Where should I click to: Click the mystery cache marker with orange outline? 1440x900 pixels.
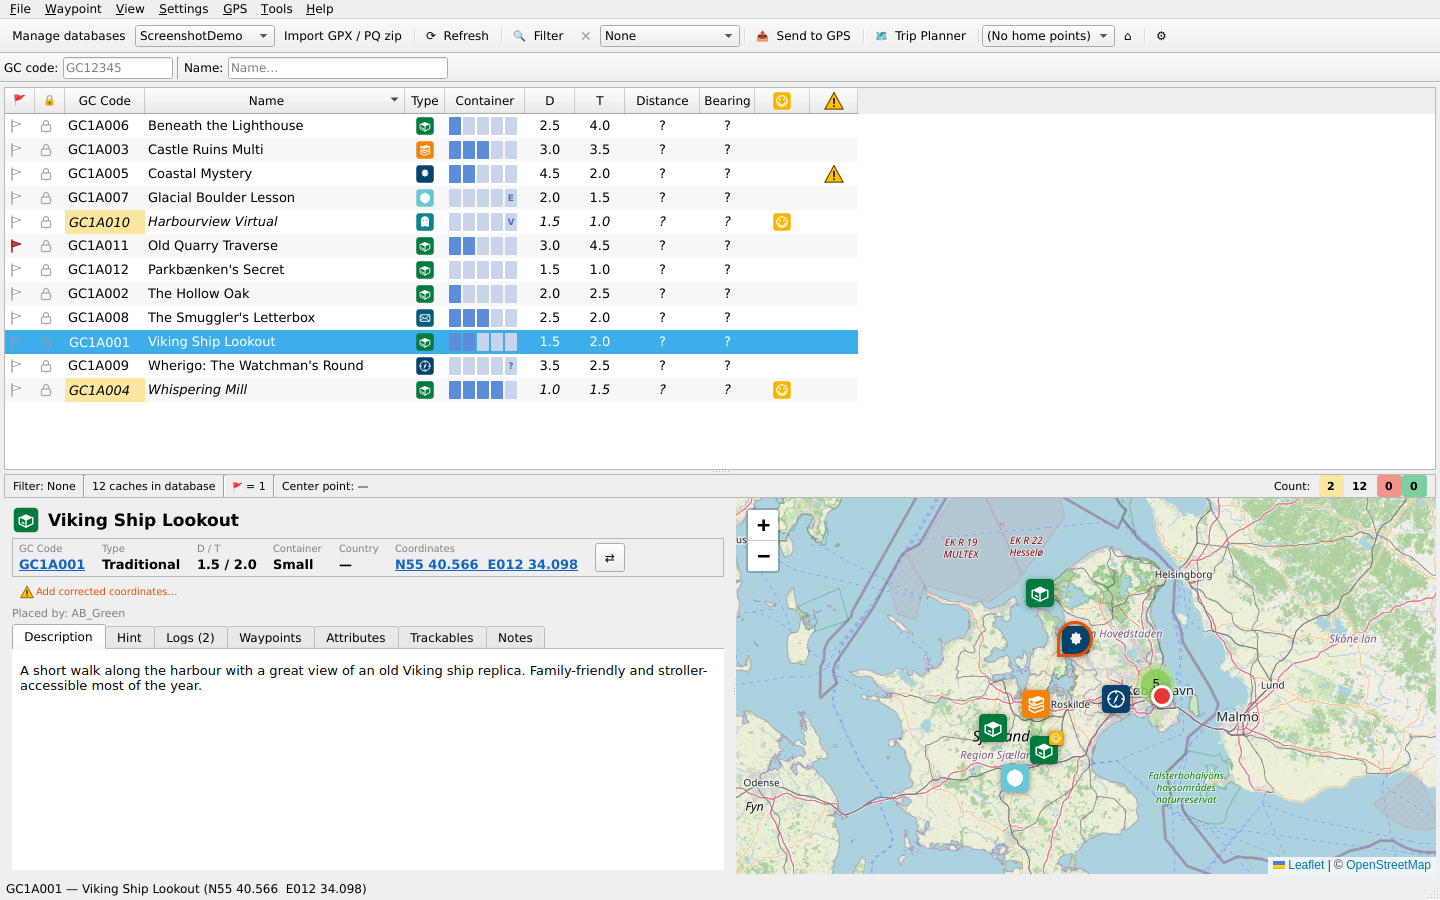(x=1075, y=638)
